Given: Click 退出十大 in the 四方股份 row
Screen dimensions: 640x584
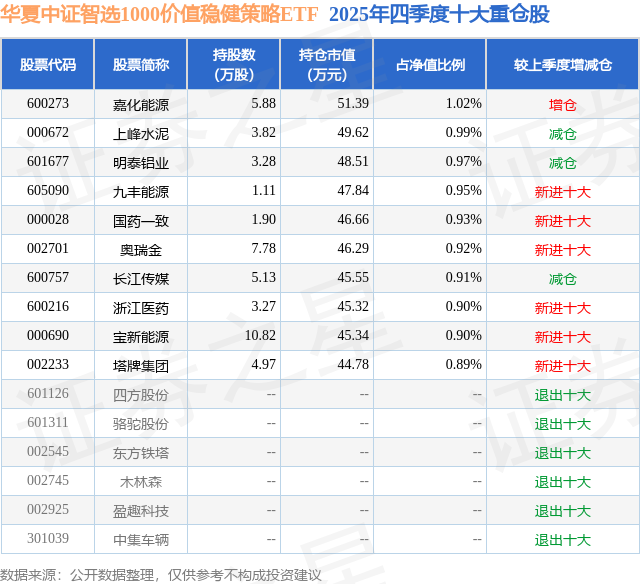Looking at the screenshot, I should click(x=563, y=394).
